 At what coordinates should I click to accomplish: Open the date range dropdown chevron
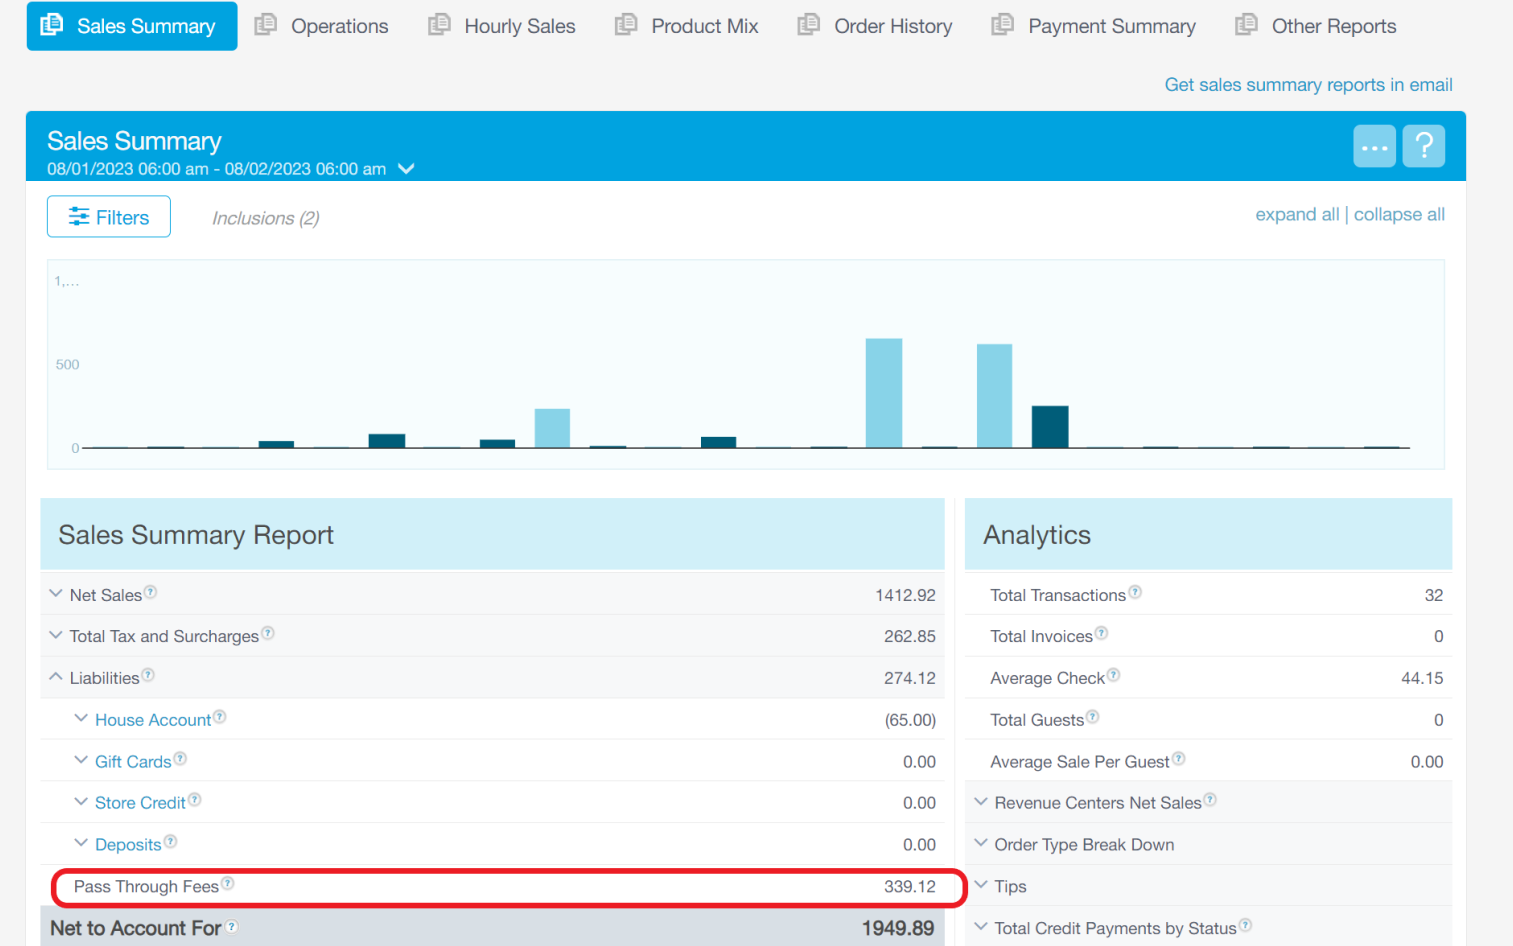[x=406, y=169]
